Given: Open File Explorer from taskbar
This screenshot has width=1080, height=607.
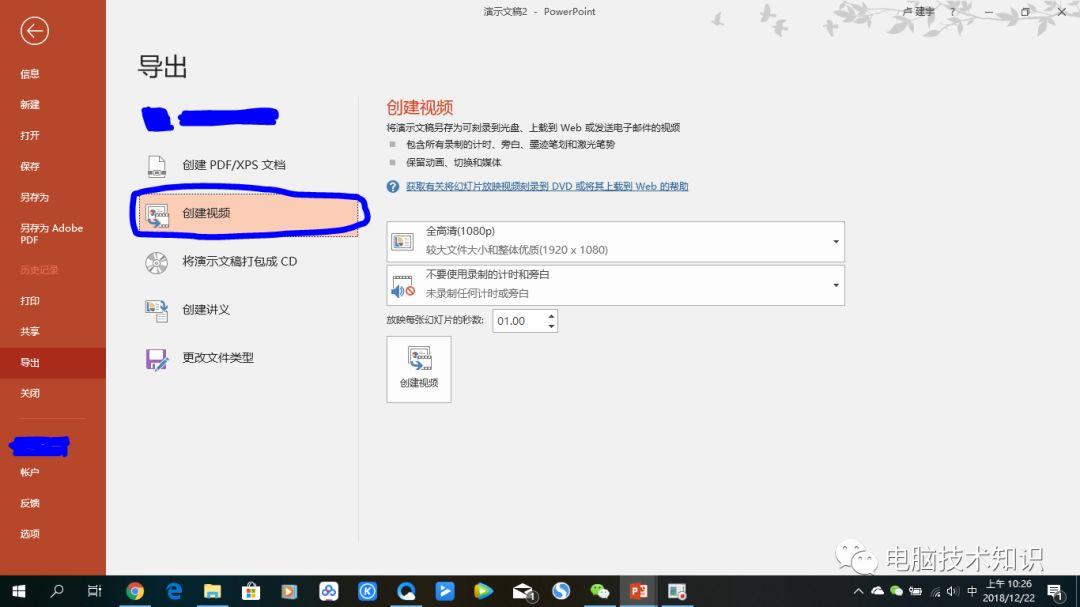Looking at the screenshot, I should tap(212, 591).
